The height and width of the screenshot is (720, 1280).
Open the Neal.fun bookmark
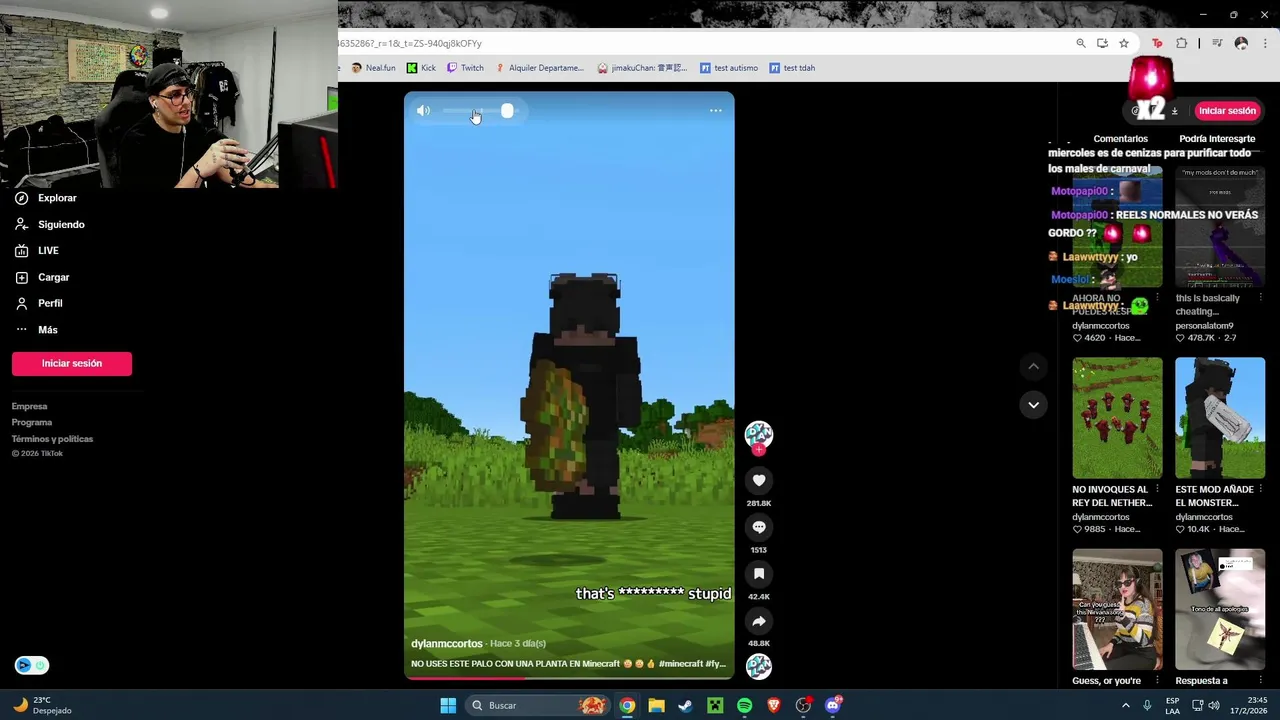click(373, 68)
